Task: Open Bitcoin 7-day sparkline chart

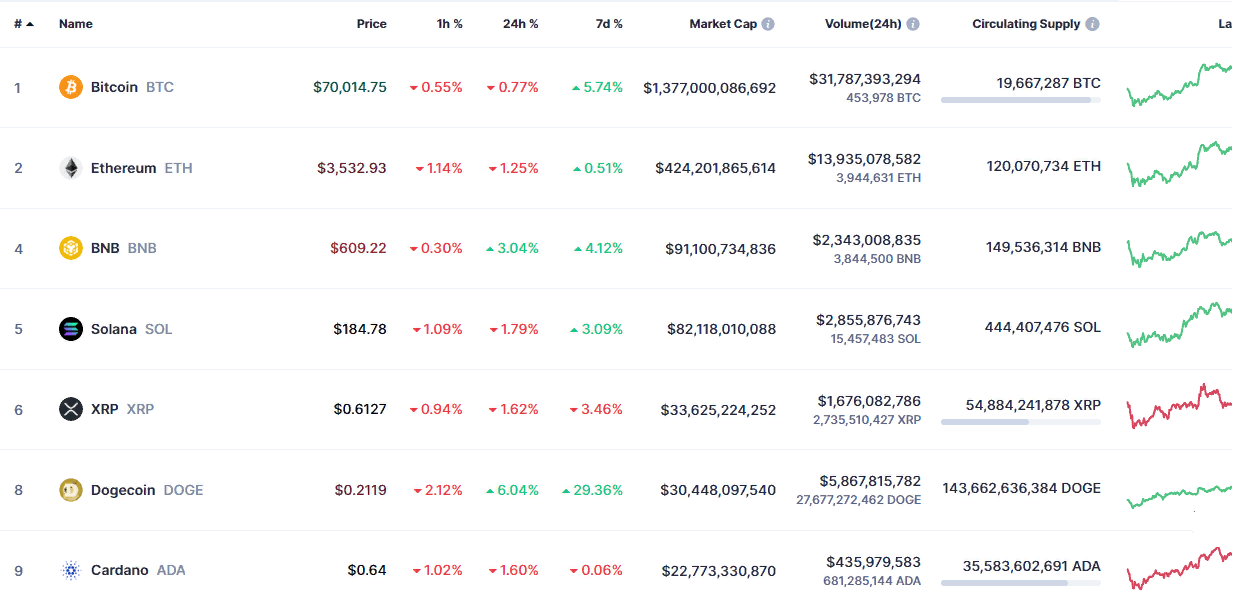Action: tap(1179, 84)
